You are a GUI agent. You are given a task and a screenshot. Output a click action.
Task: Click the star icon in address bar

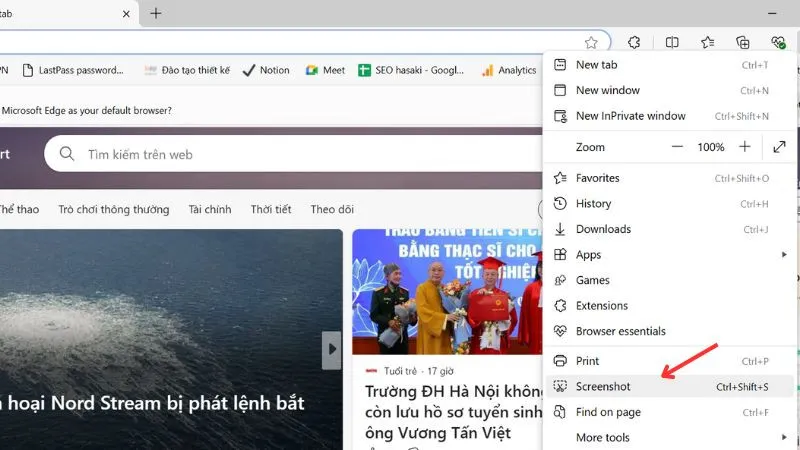[591, 42]
